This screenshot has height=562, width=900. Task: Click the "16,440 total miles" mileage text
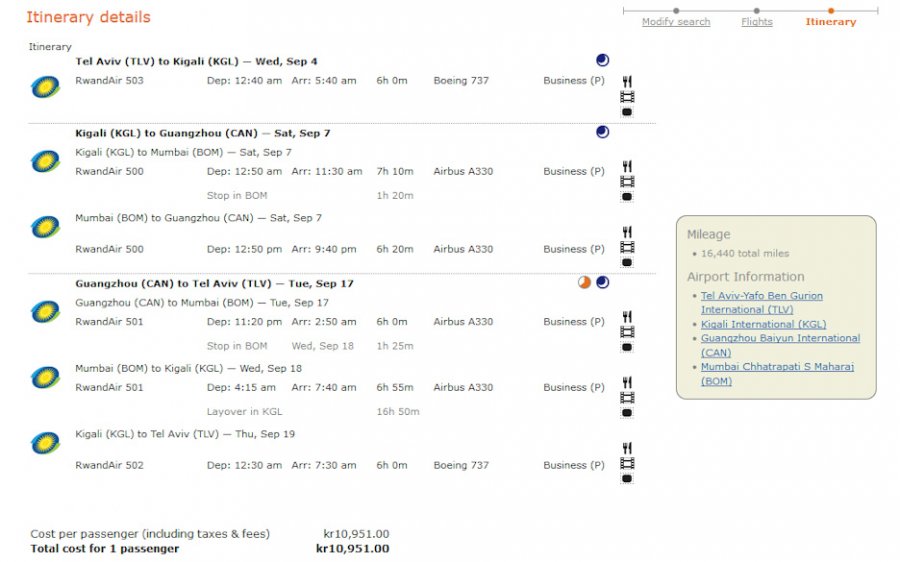(x=744, y=253)
